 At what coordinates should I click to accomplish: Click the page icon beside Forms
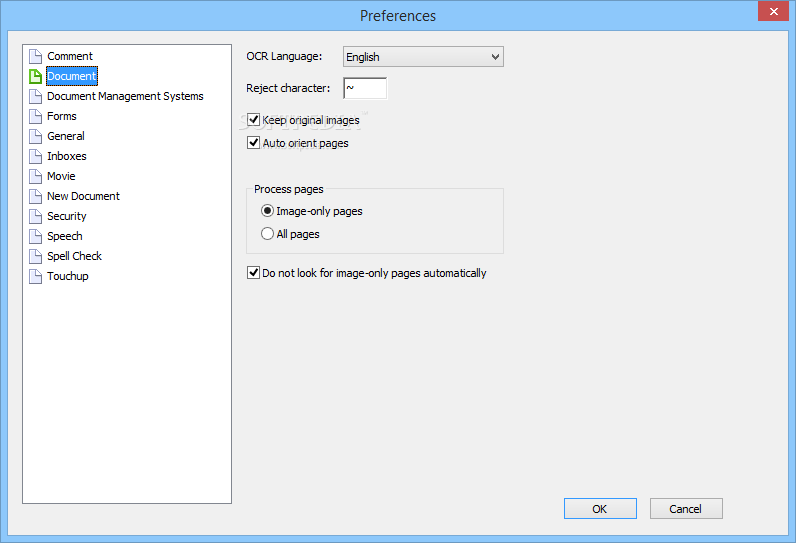coord(35,116)
